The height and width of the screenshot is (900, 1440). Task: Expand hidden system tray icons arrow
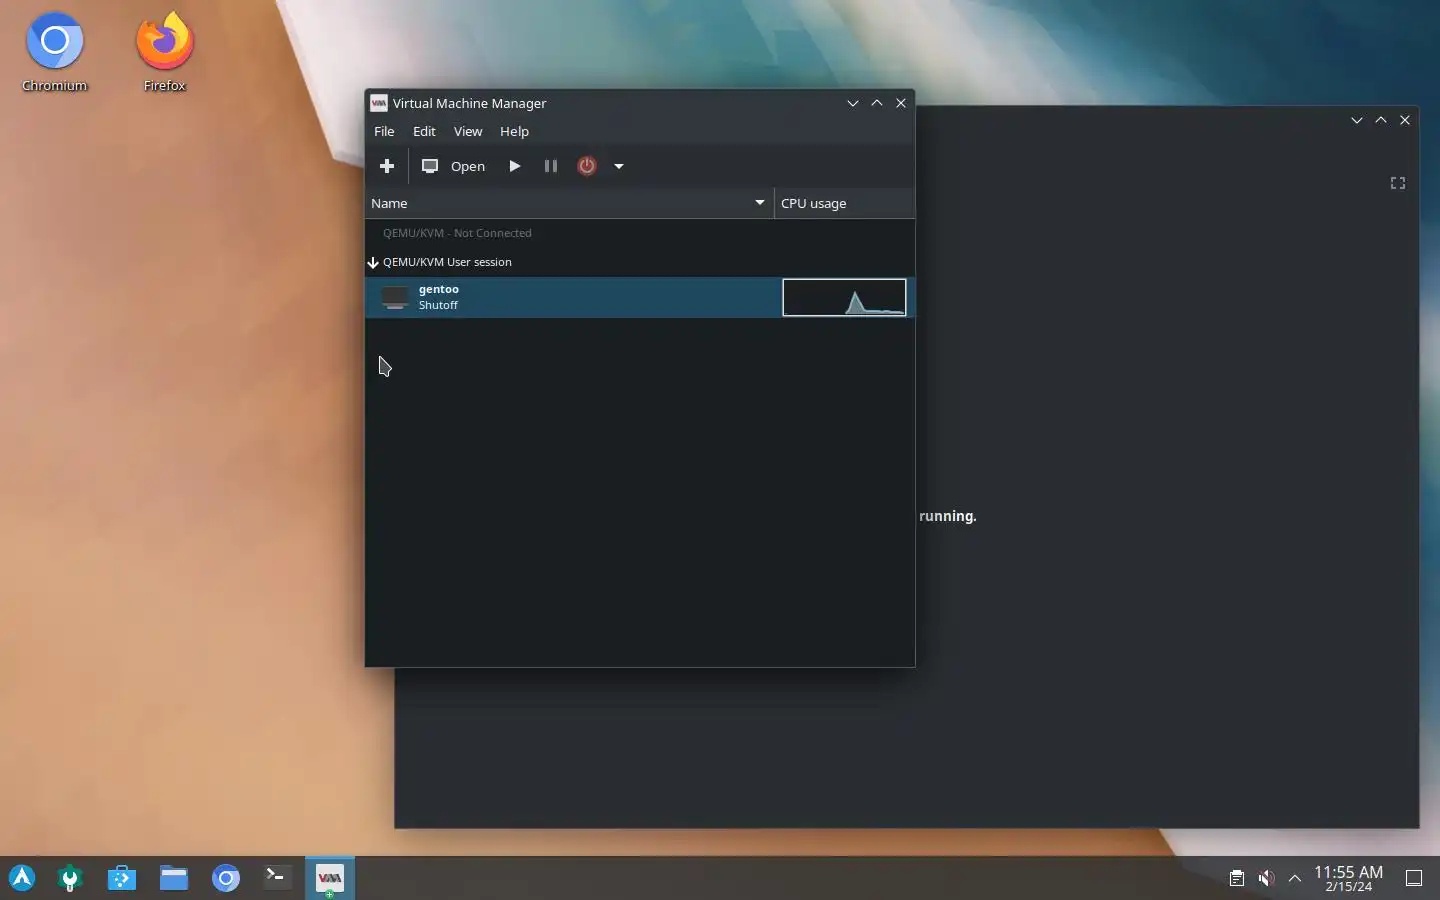[x=1295, y=878]
